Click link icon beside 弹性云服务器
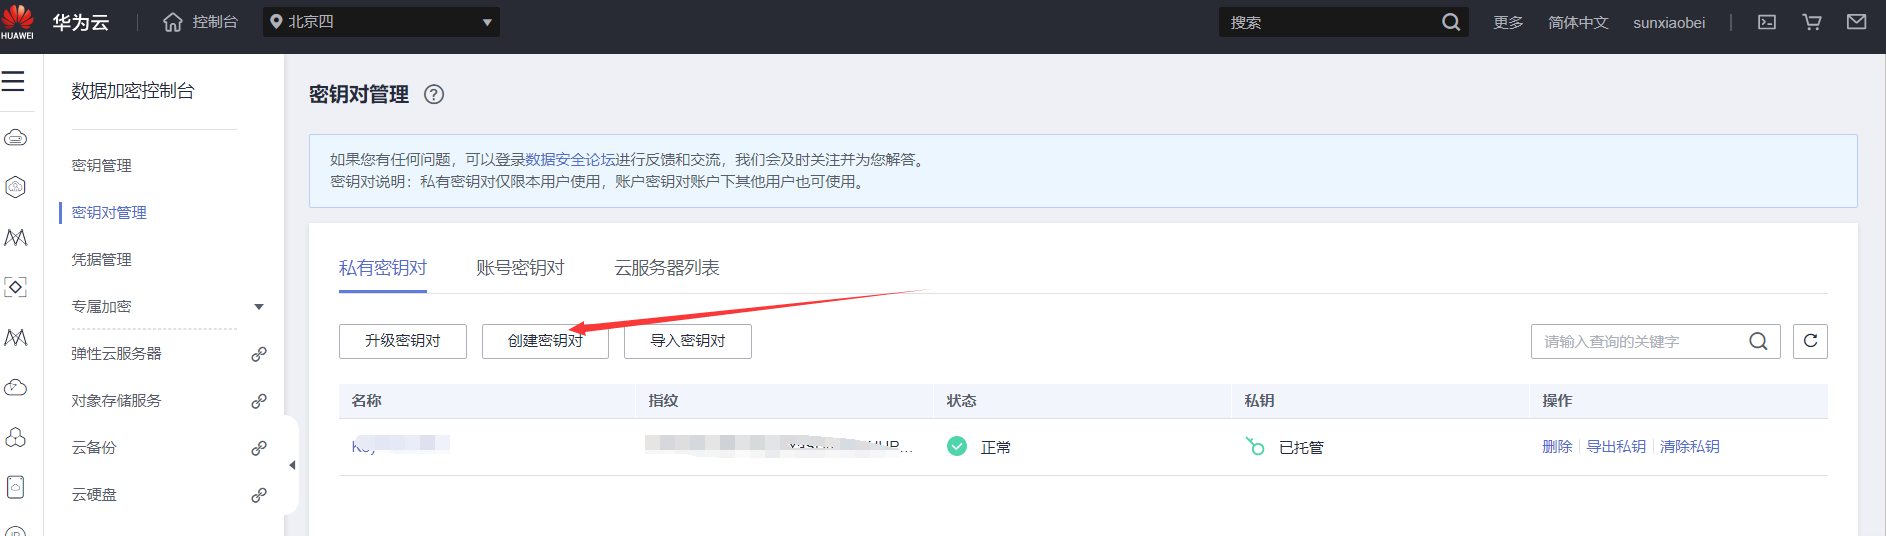This screenshot has height=536, width=1886. [x=259, y=354]
